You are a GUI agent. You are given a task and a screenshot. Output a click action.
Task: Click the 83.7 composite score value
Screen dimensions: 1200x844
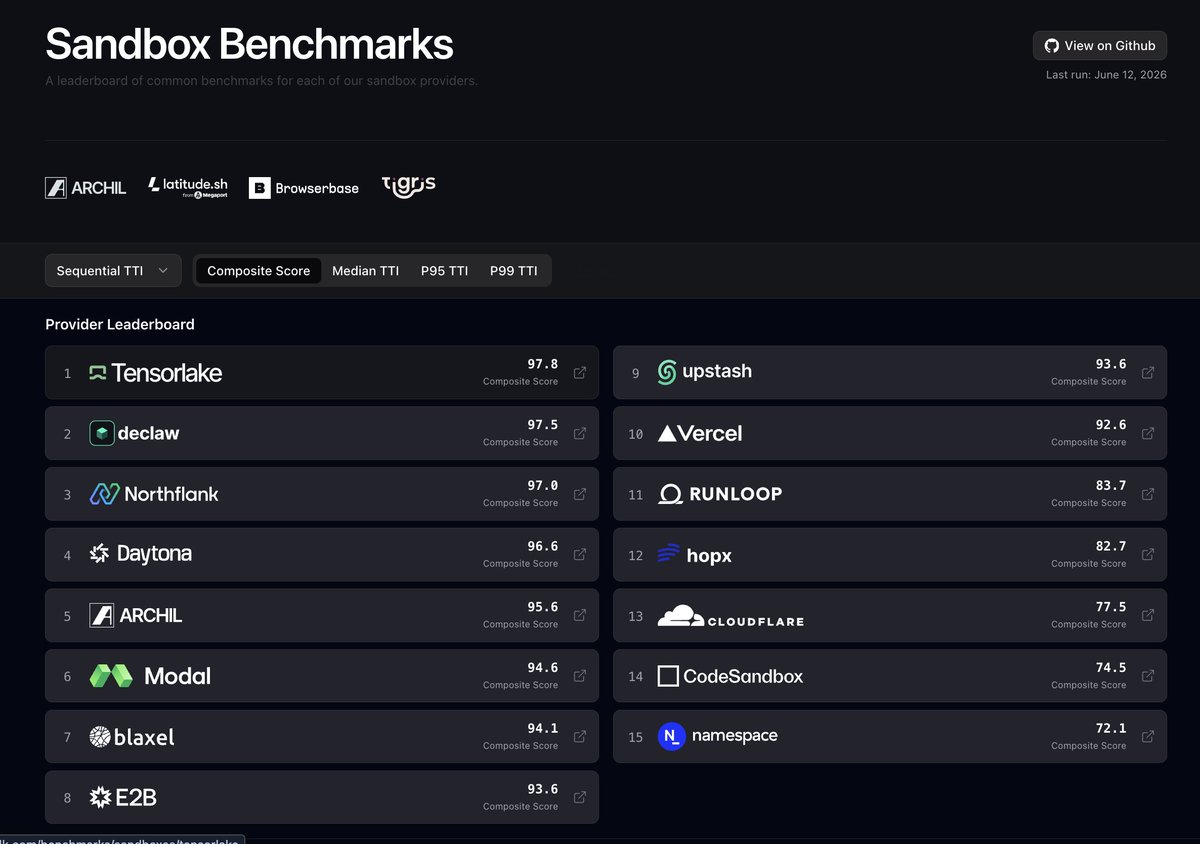point(1111,486)
